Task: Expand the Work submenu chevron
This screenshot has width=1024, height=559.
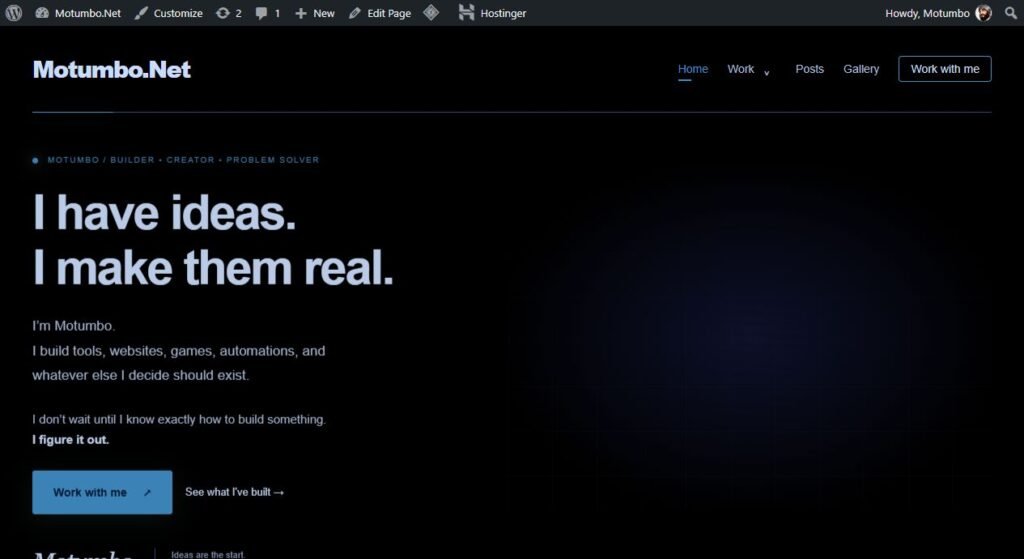Action: pos(767,72)
